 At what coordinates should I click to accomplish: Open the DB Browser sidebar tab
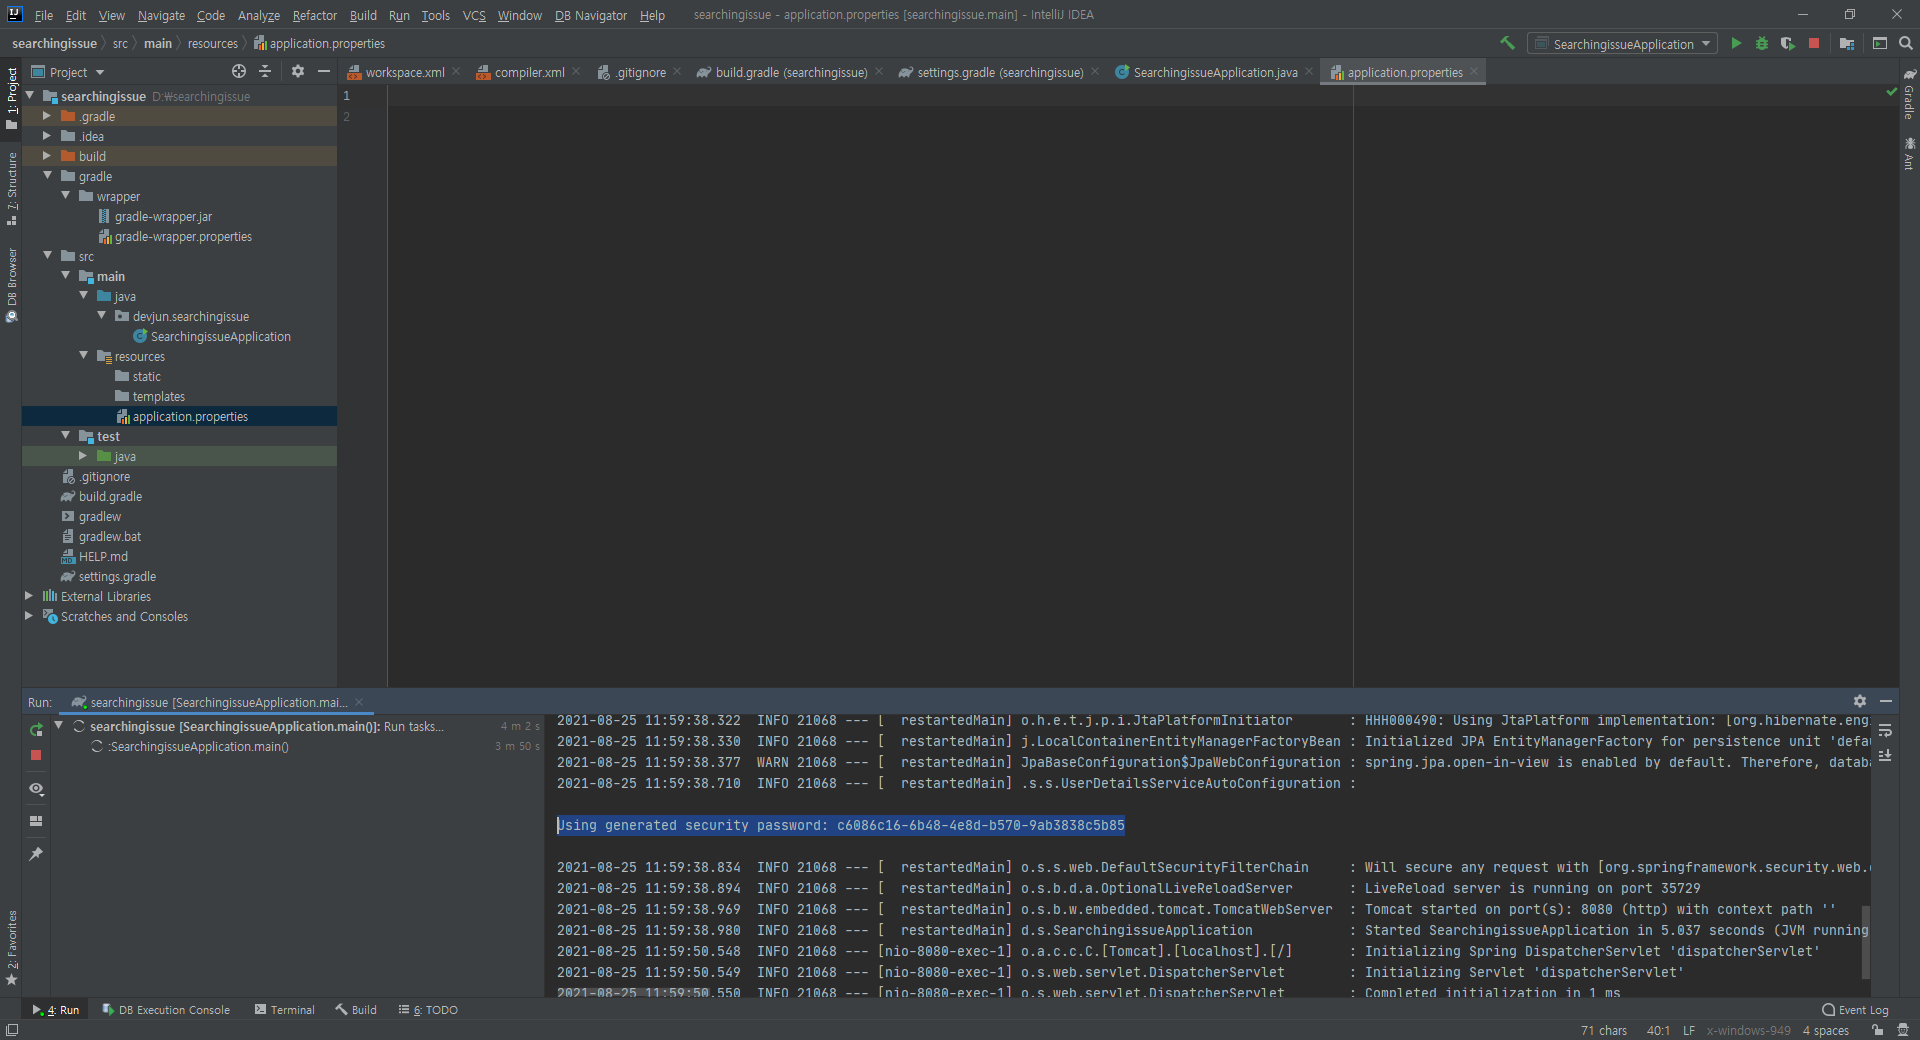(11, 284)
